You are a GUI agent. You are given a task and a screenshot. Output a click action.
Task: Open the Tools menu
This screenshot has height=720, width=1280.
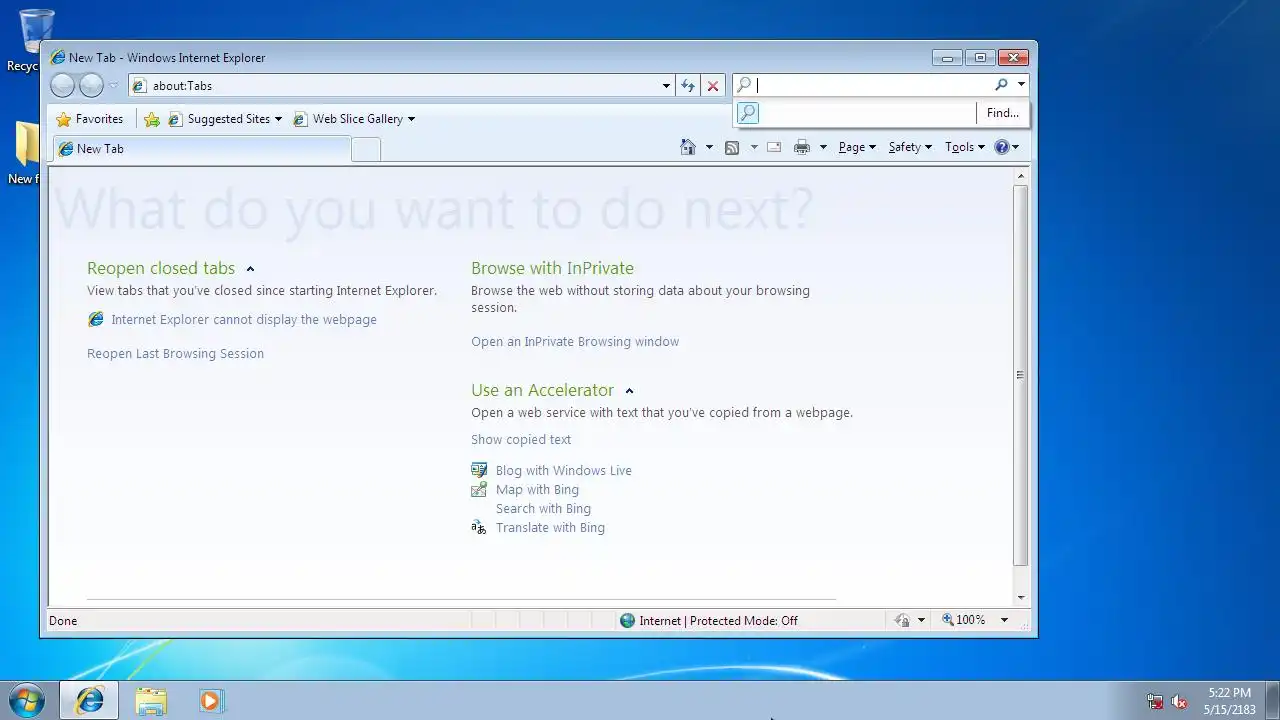tap(965, 147)
